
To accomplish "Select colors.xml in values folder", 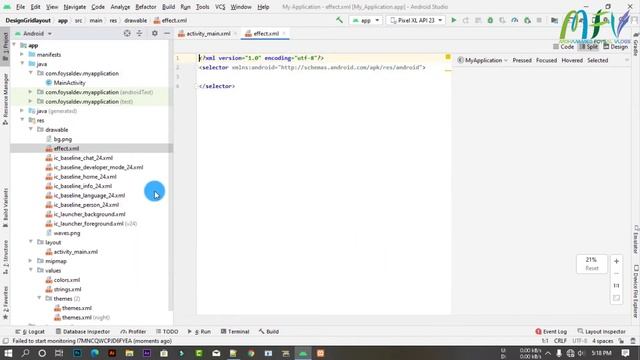I will (x=67, y=280).
